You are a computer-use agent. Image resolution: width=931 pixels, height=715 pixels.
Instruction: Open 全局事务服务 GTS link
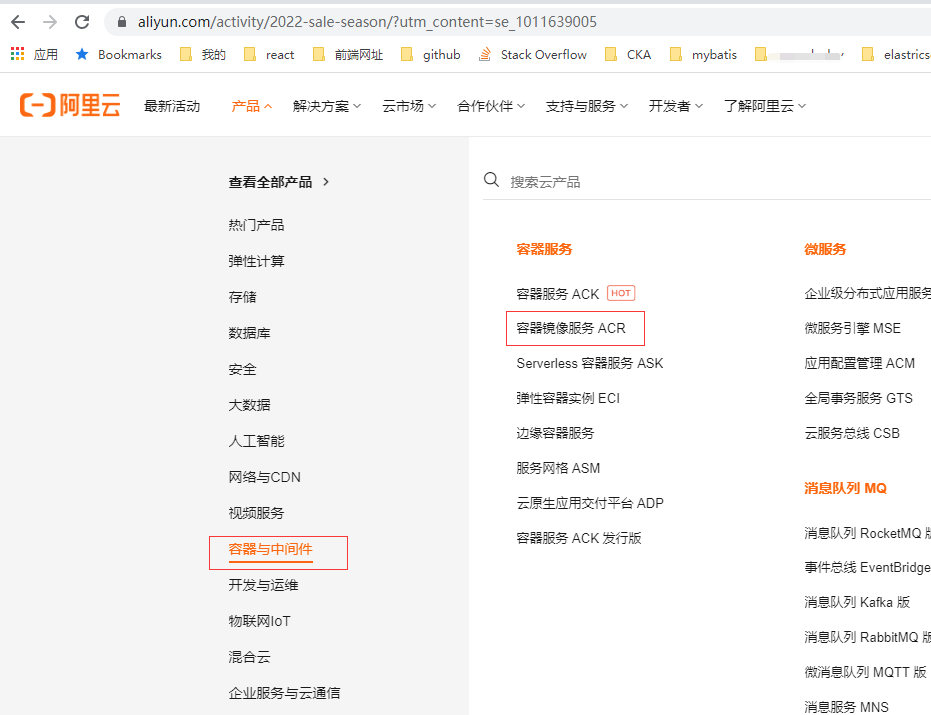859,398
